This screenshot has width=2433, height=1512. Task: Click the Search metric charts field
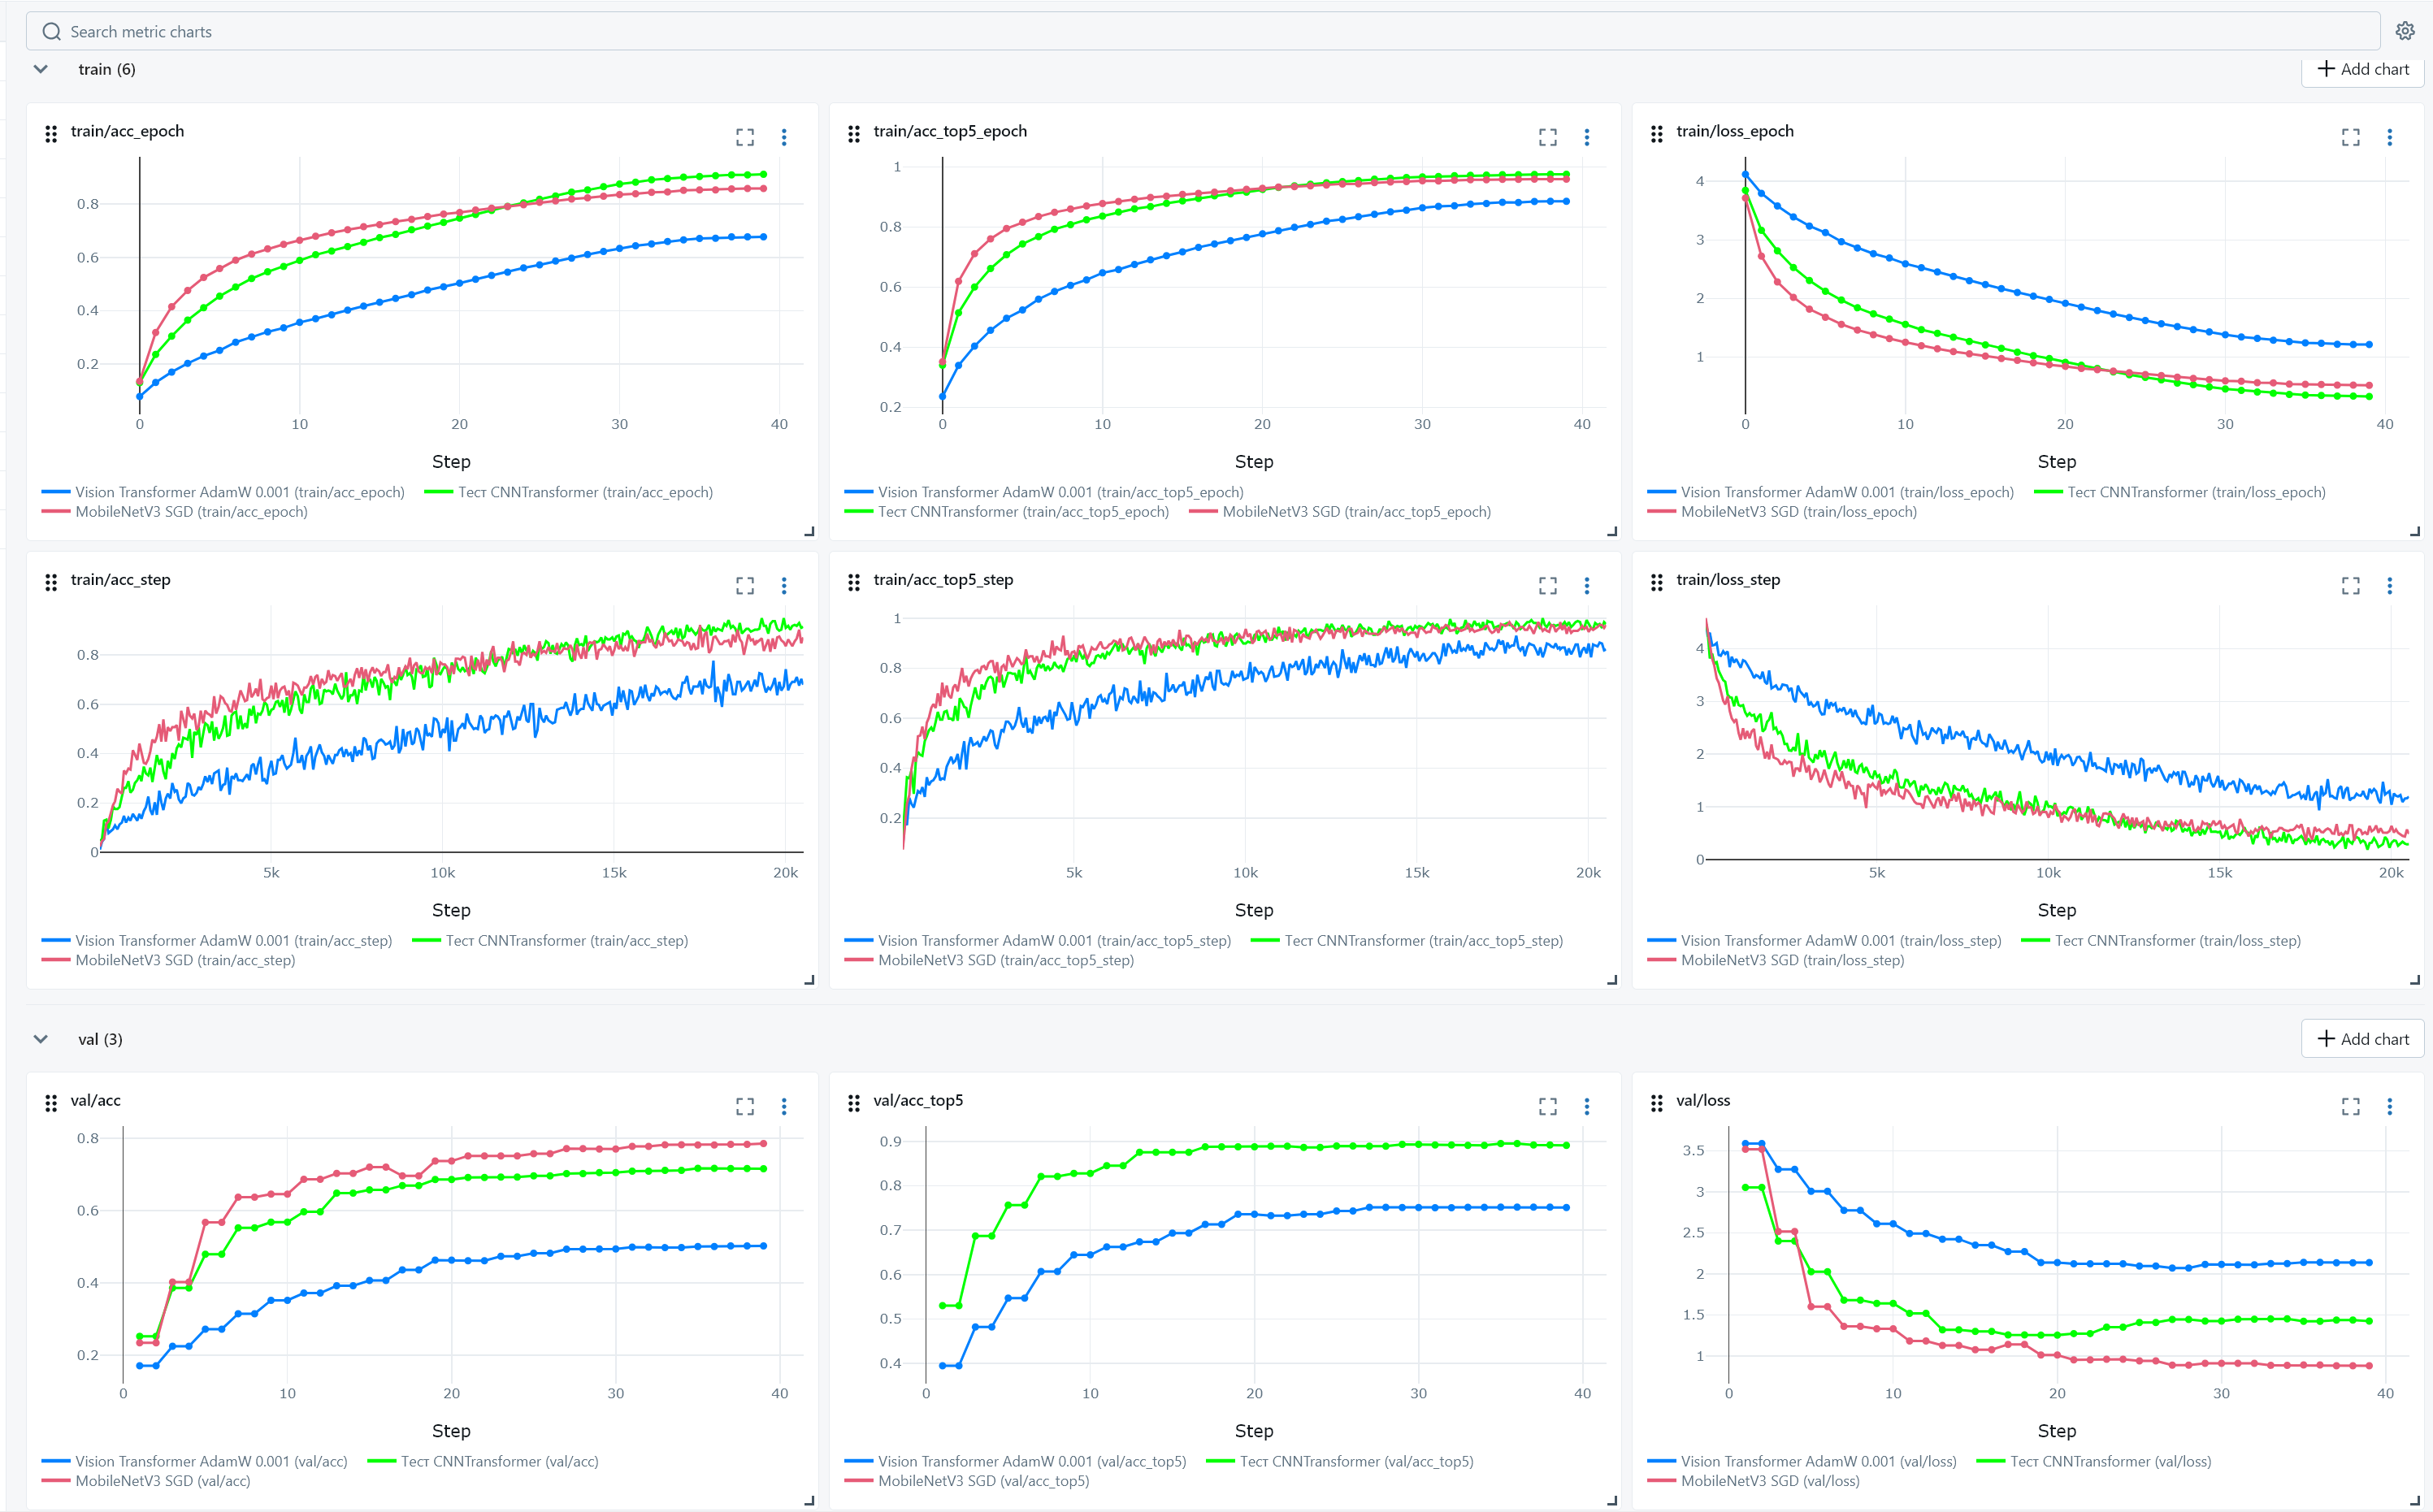coord(1200,32)
